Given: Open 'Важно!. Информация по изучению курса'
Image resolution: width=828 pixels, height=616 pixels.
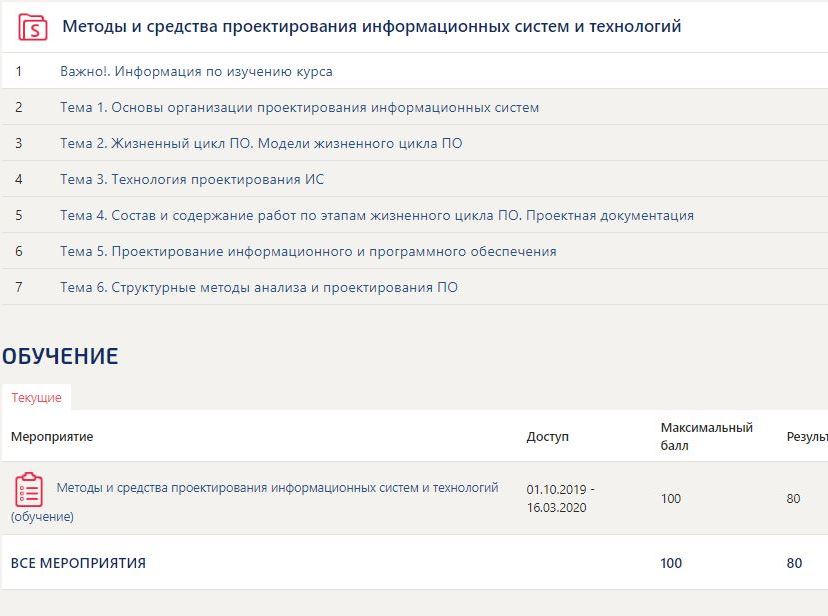Looking at the screenshot, I should 196,72.
